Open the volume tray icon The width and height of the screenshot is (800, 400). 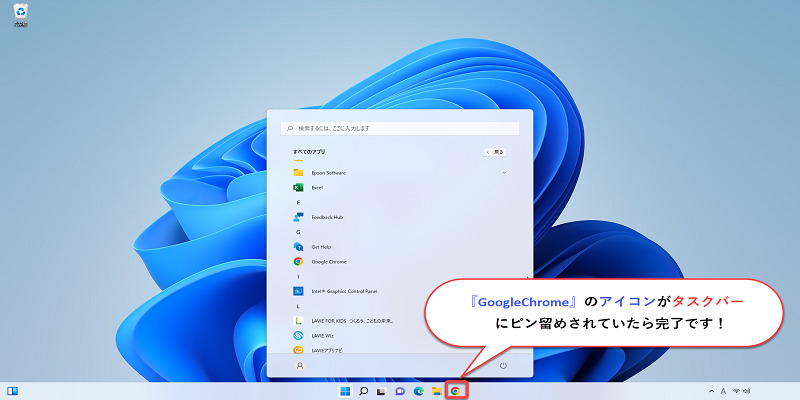[x=745, y=391]
